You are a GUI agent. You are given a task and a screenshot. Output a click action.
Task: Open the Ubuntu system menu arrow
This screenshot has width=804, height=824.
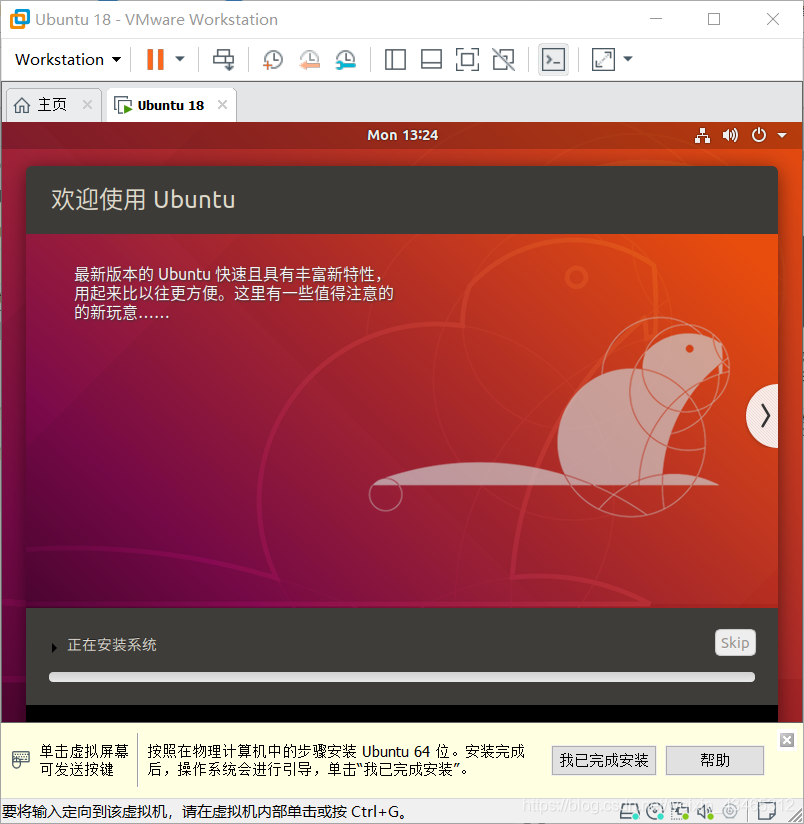click(782, 136)
